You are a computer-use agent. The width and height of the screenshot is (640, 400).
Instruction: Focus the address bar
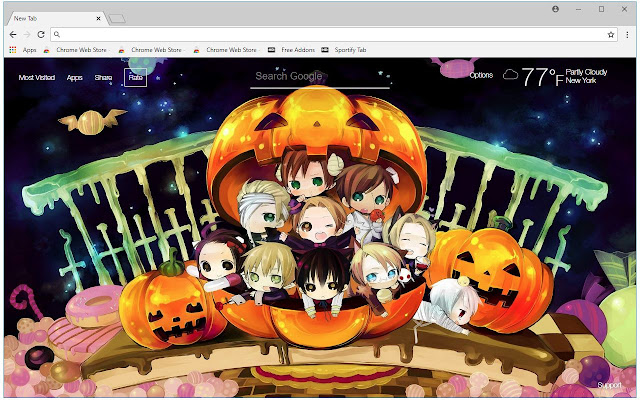pyautogui.click(x=334, y=35)
